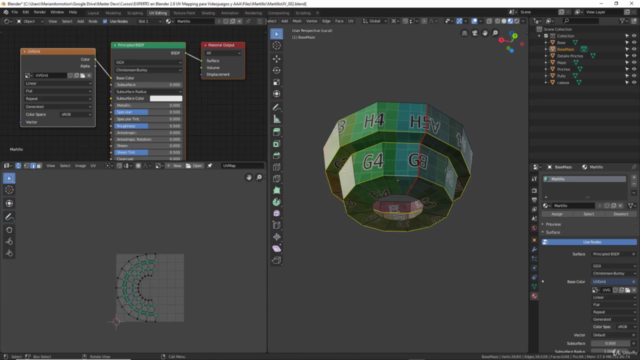
Task: Toggle Use Nodes checkbox in node editor header
Action: [x=105, y=21]
